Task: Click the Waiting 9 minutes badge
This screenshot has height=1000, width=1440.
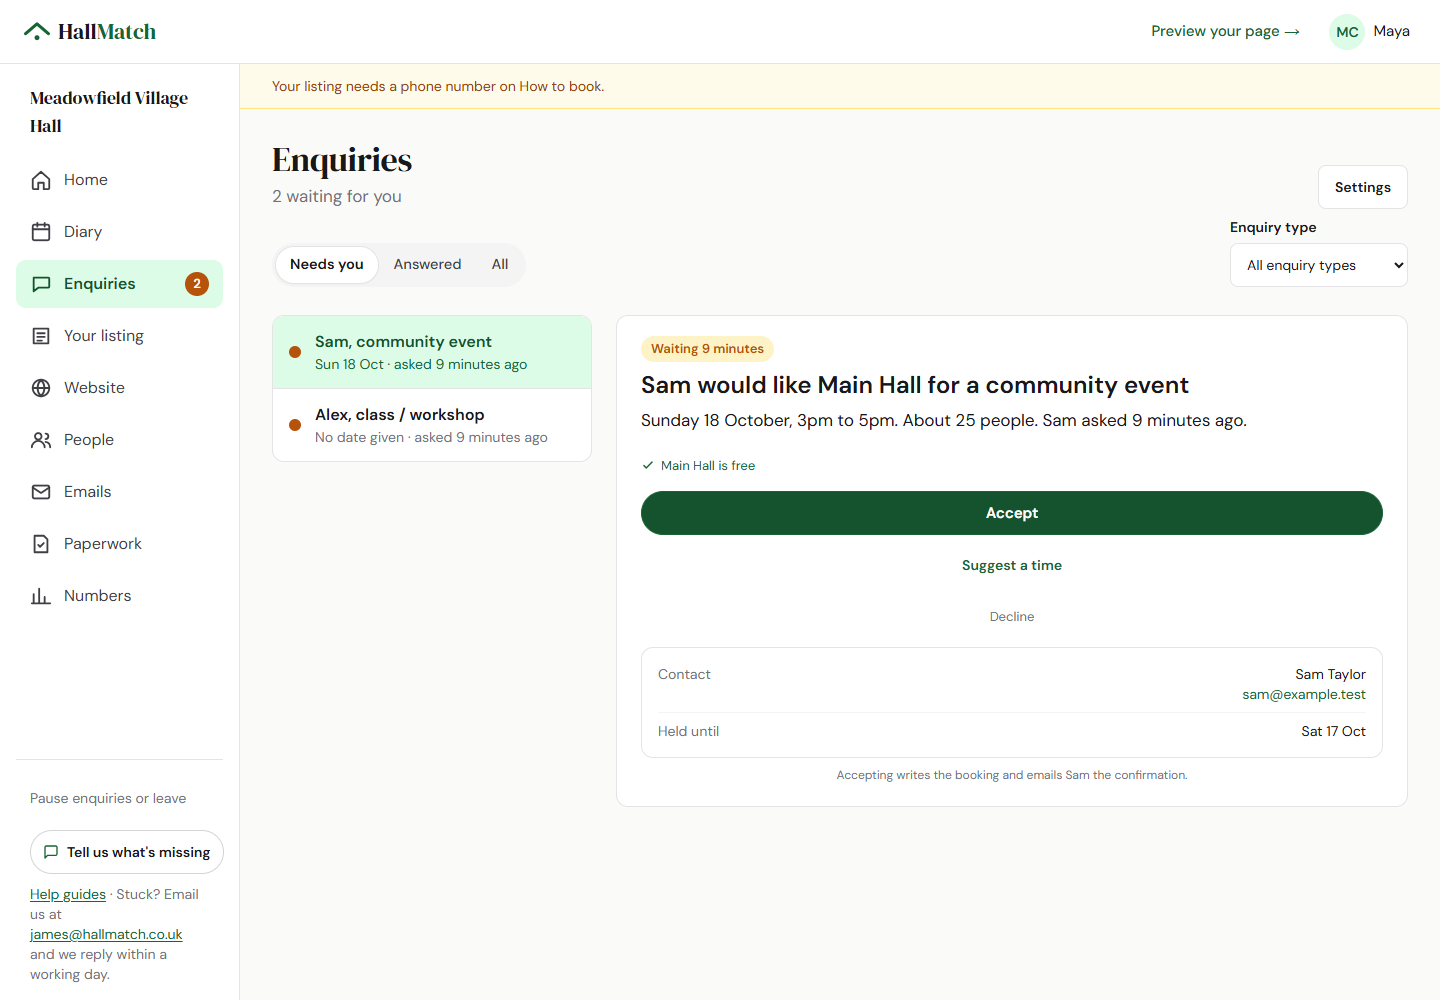Action: [707, 349]
